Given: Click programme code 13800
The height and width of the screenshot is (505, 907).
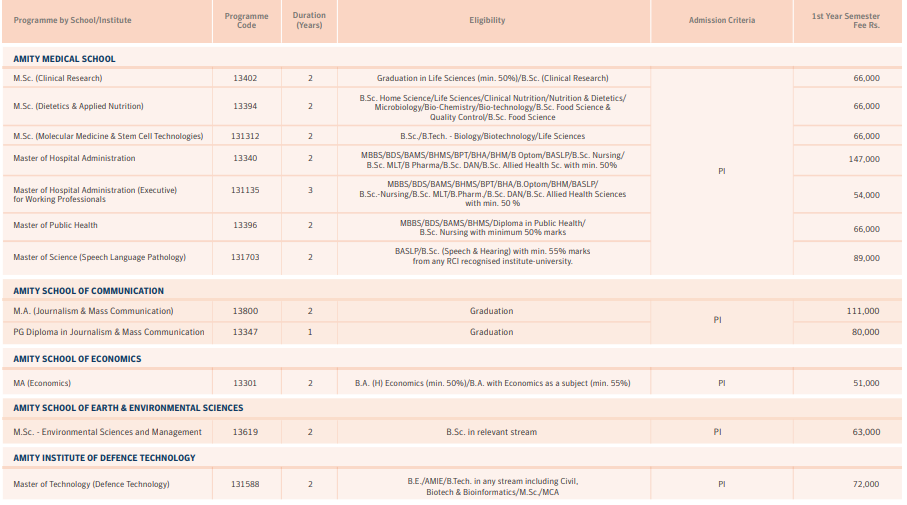Looking at the screenshot, I should click(245, 311).
